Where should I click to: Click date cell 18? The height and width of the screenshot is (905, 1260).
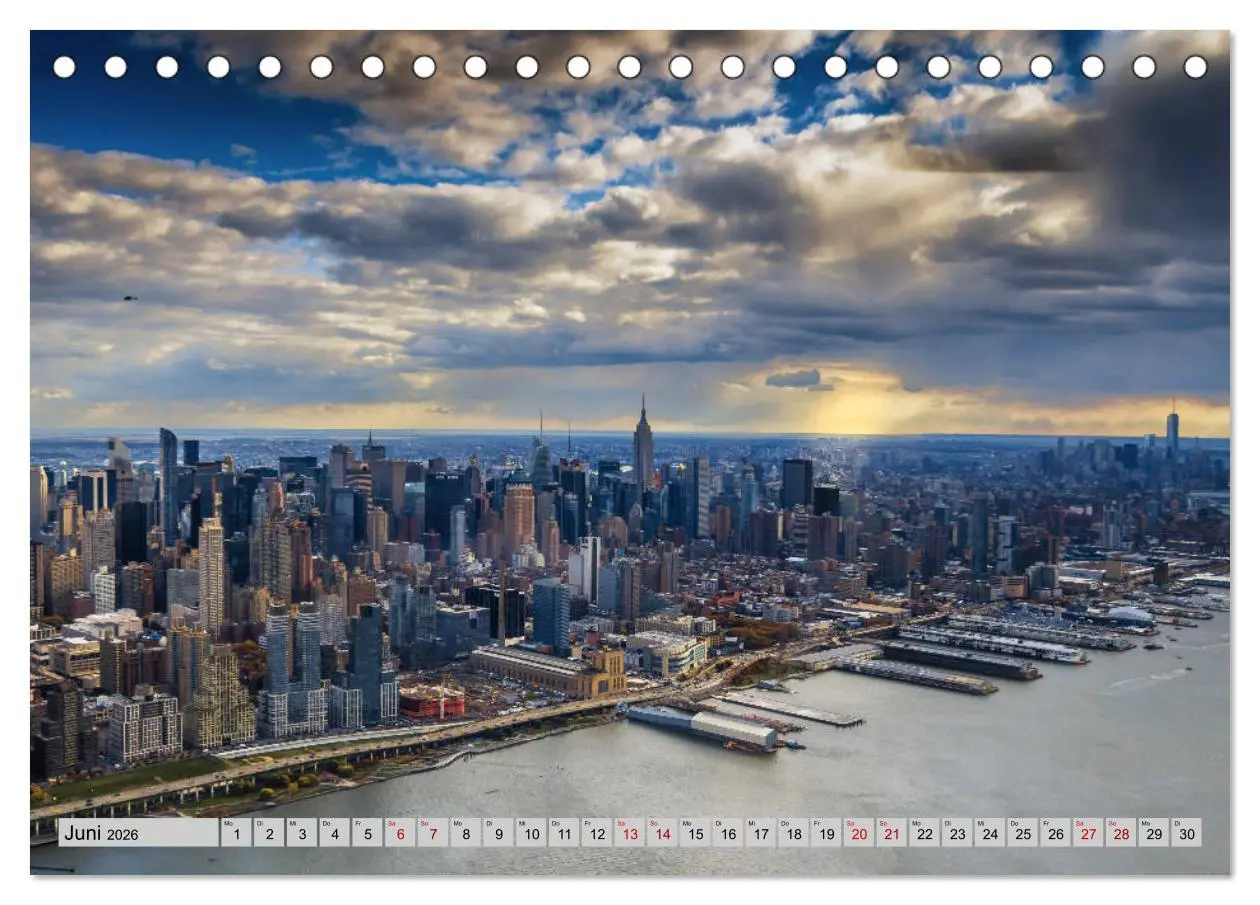click(794, 833)
